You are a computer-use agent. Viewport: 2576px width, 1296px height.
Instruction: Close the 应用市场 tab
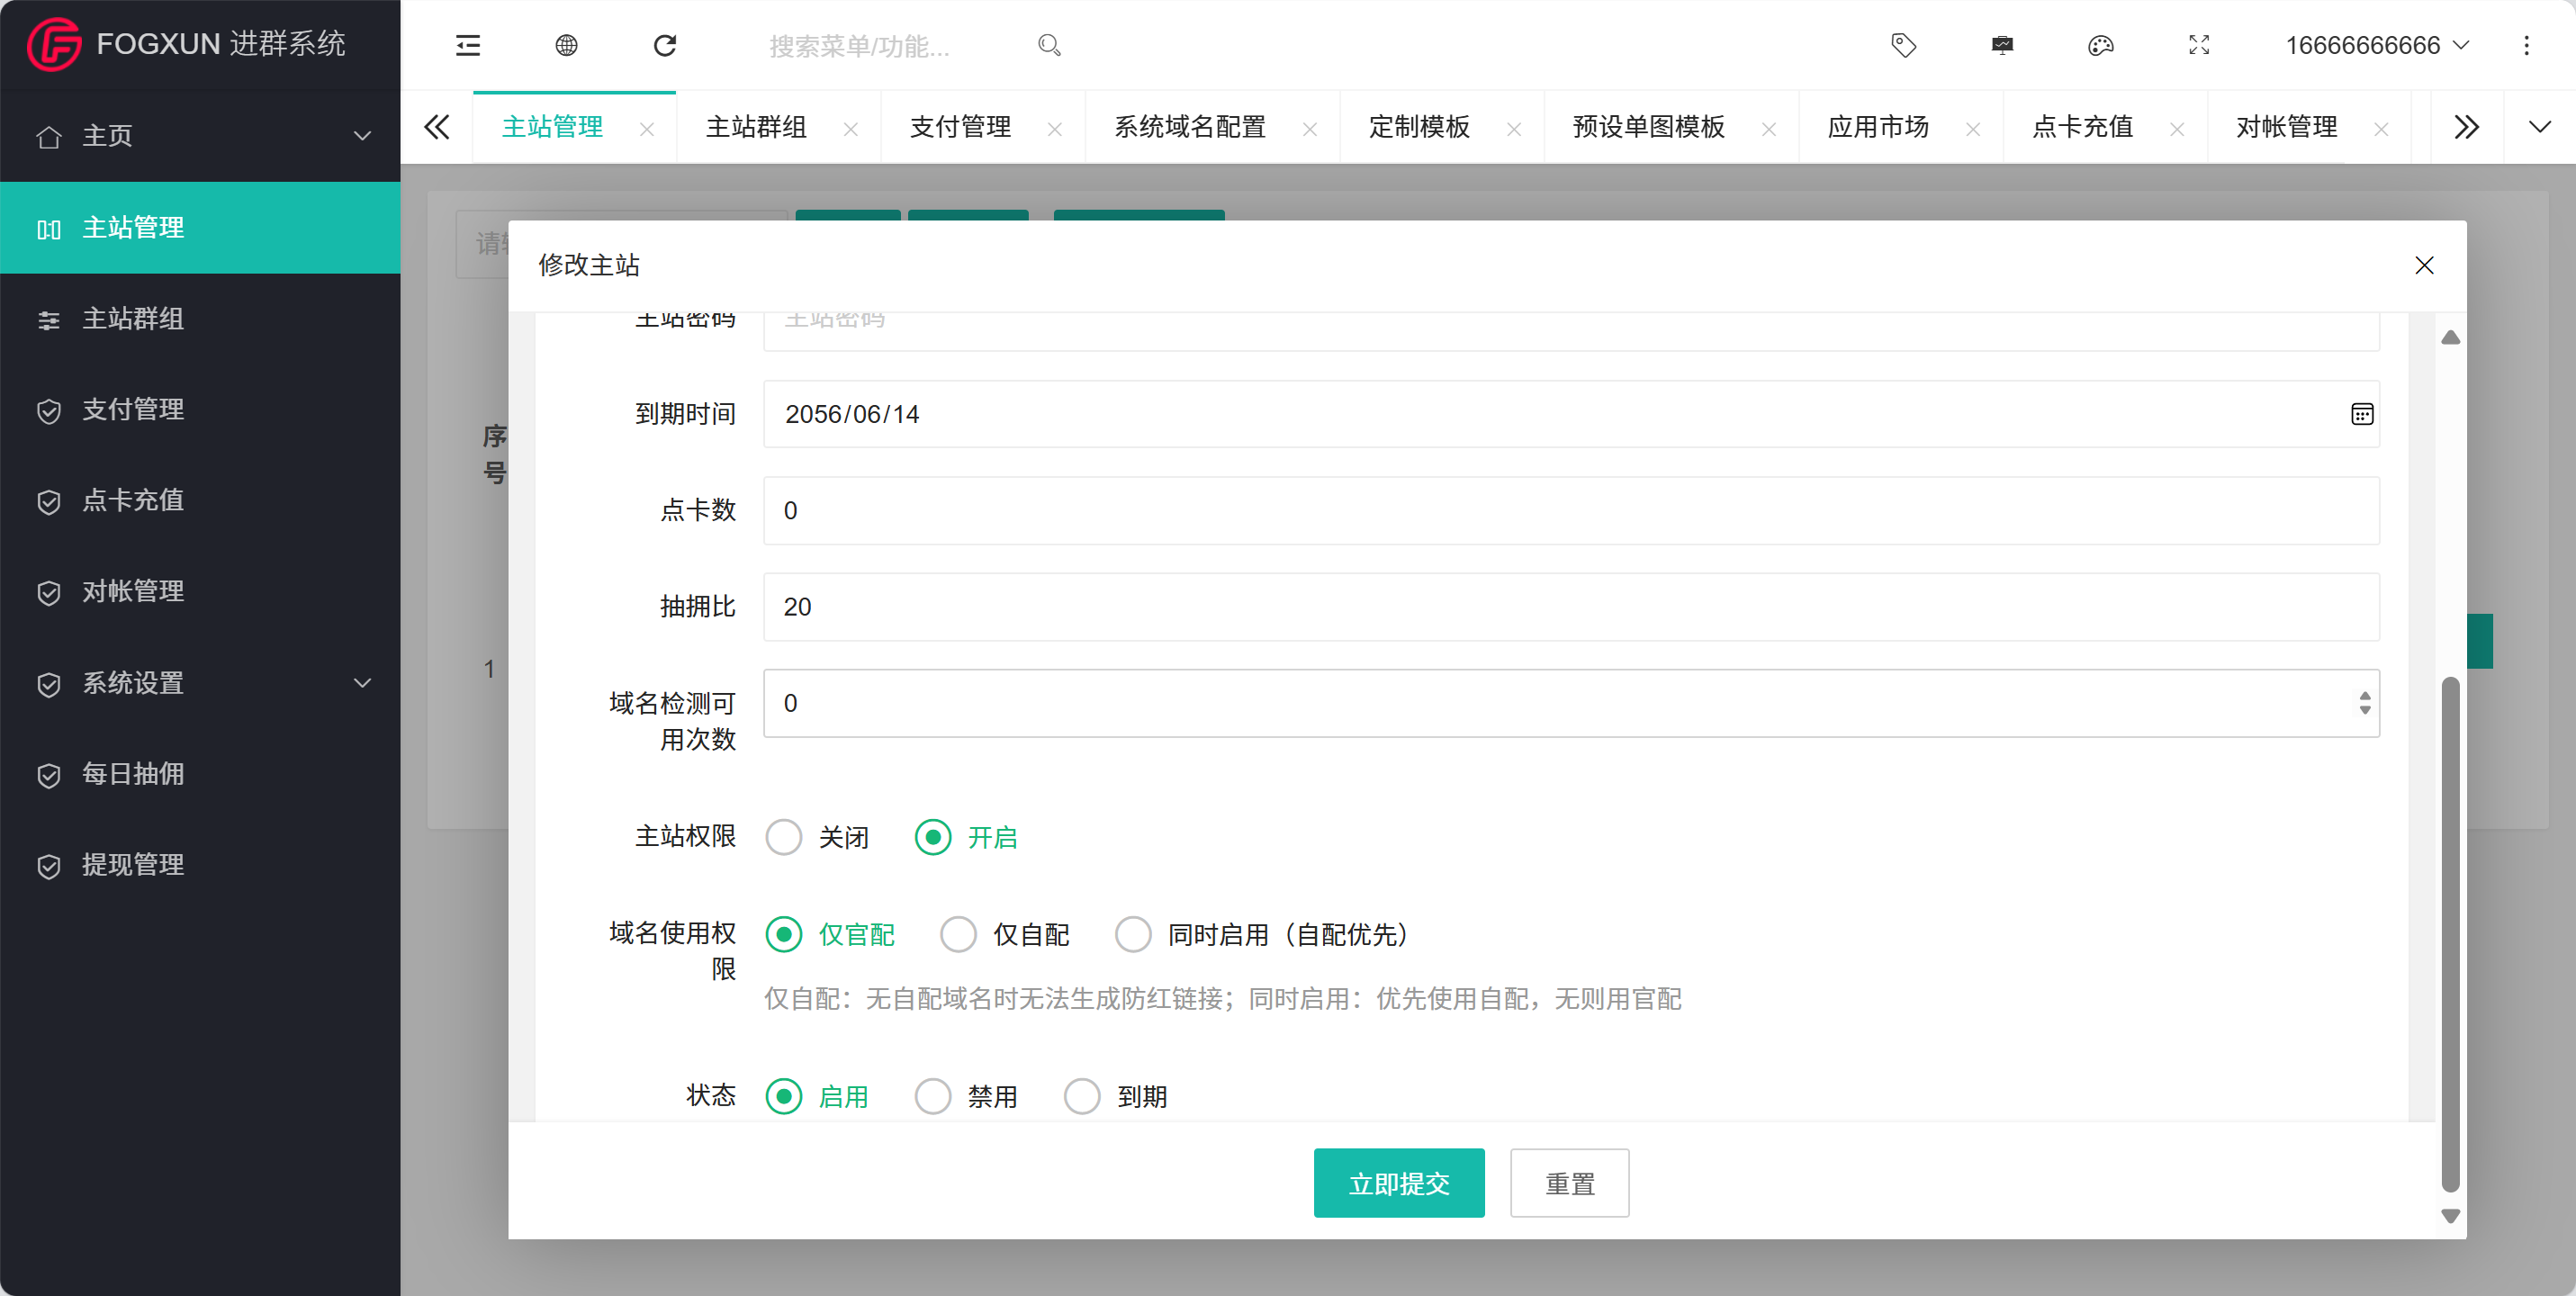pos(1973,129)
